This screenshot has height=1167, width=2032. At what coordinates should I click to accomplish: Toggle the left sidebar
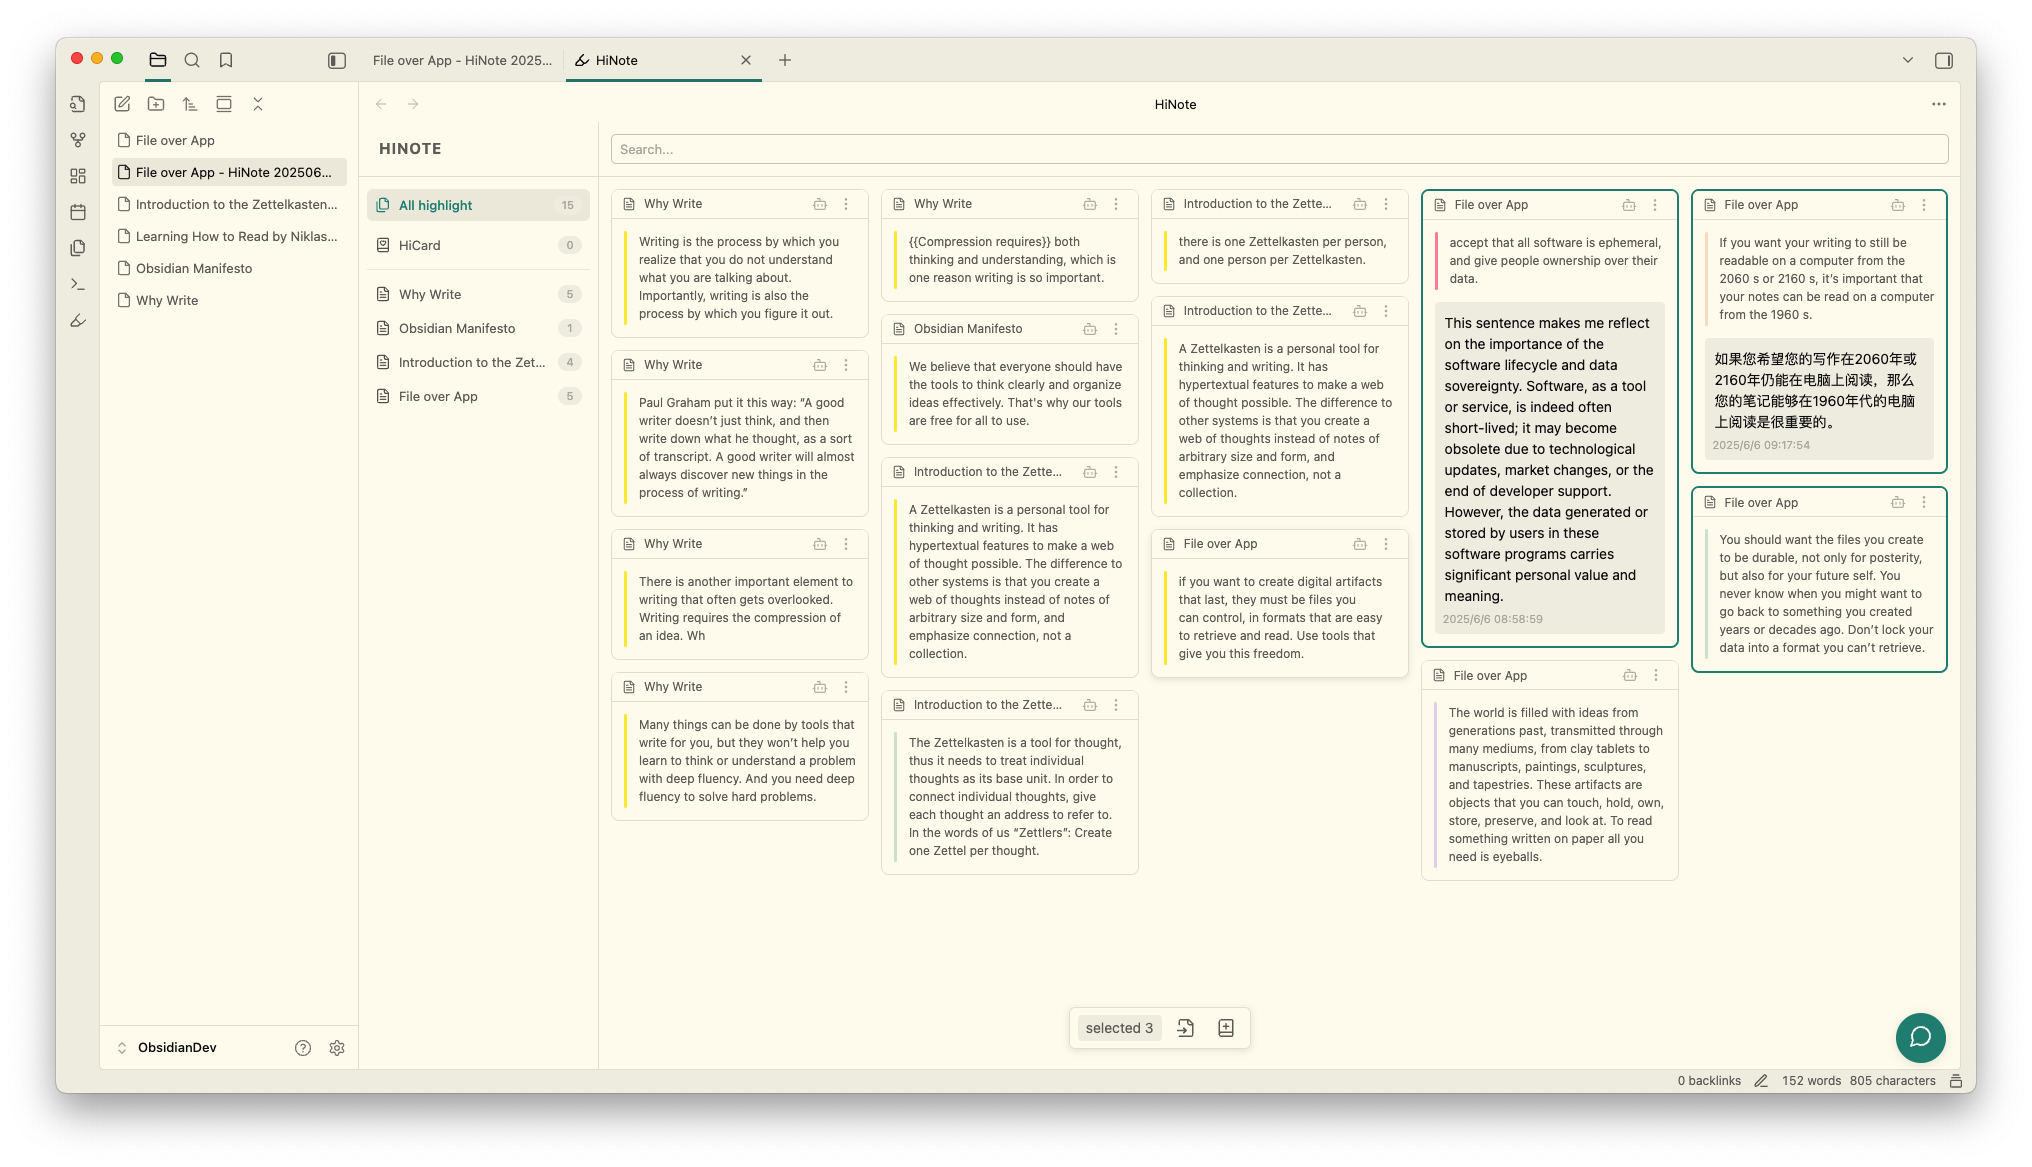pos(337,60)
